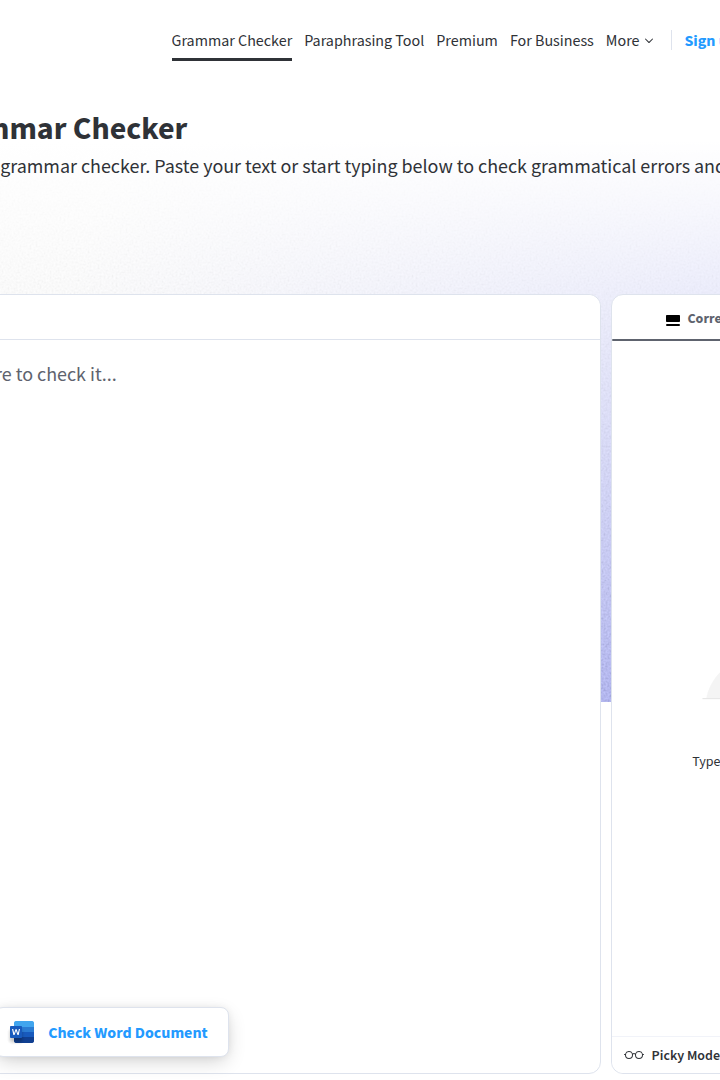Expand the More dropdown menu

click(x=629, y=41)
